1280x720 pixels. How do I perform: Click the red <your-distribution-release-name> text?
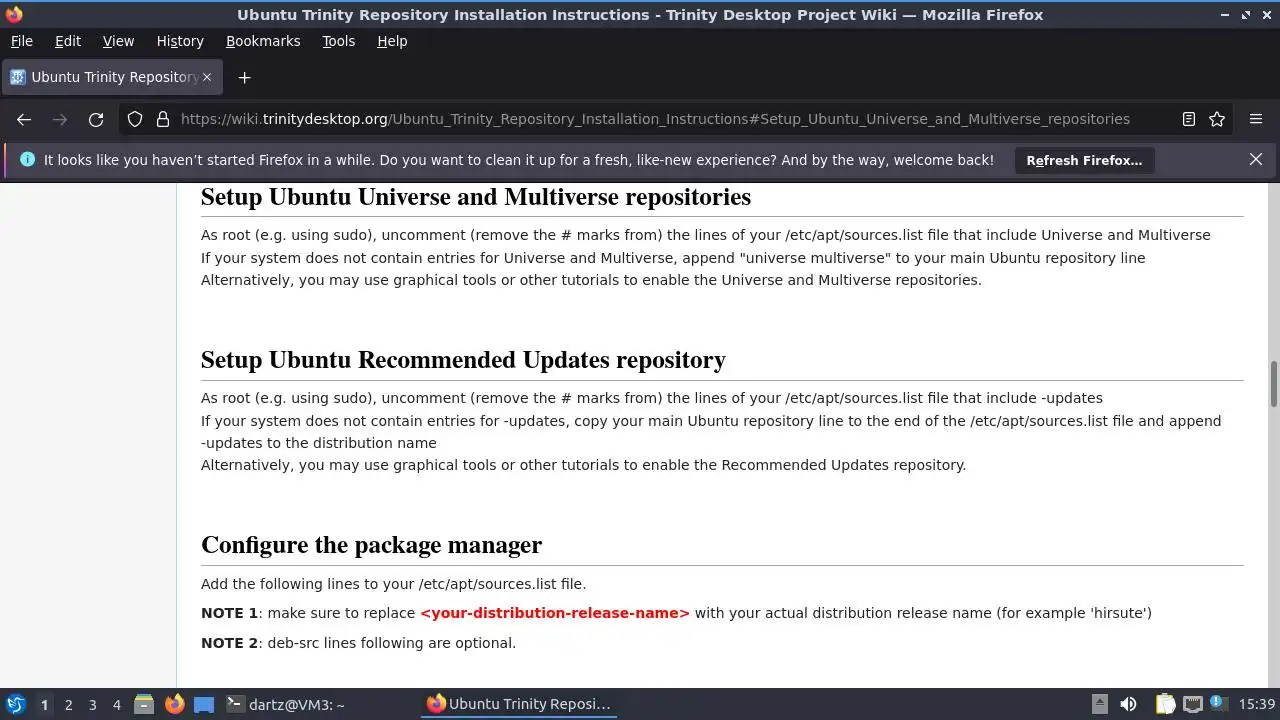555,613
